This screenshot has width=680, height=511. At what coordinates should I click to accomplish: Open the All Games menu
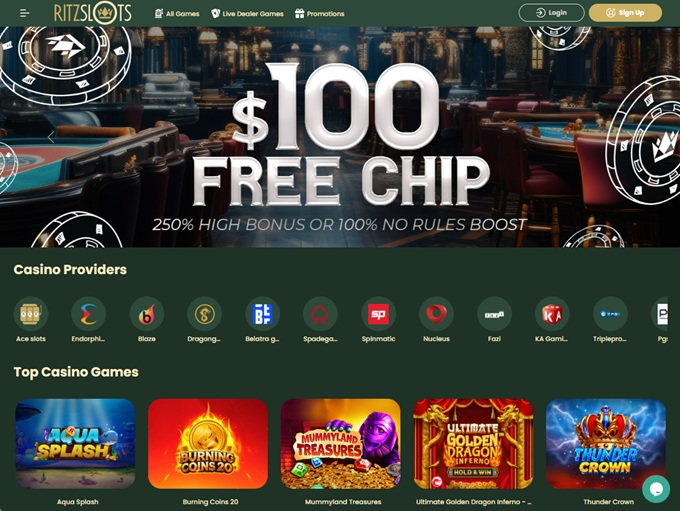click(x=177, y=13)
